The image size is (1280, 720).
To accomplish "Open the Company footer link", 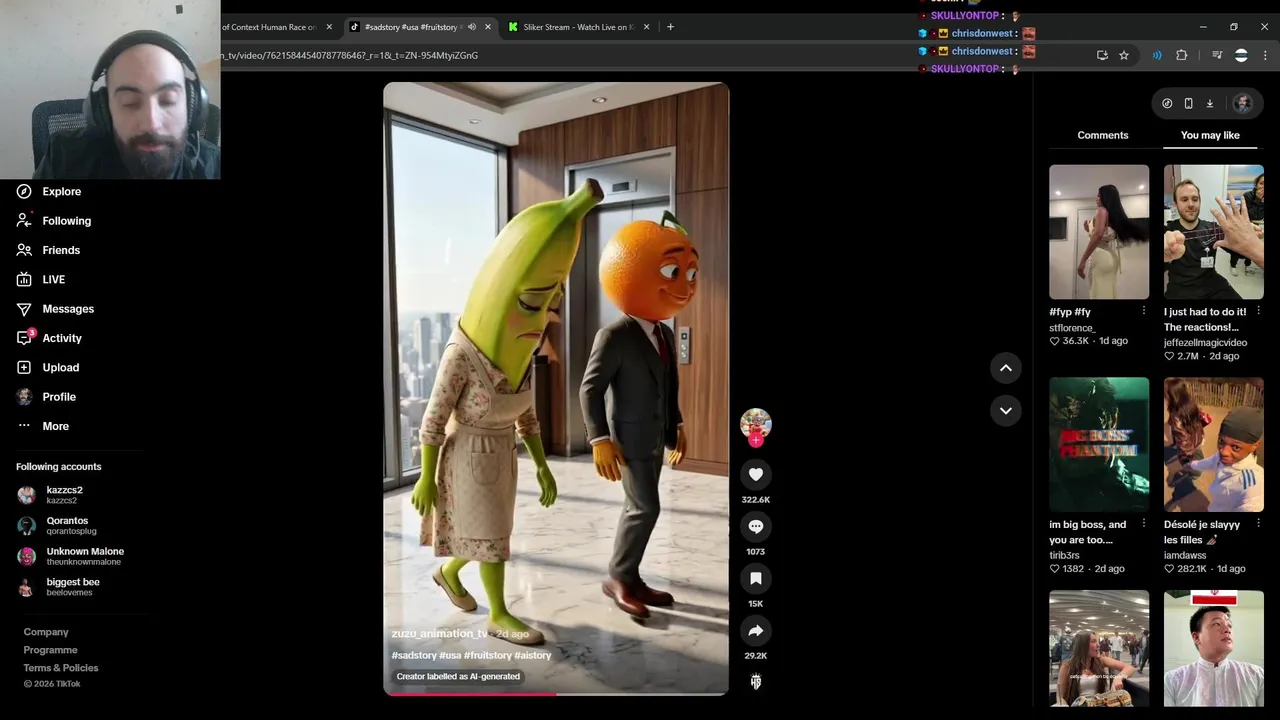I will click(46, 632).
